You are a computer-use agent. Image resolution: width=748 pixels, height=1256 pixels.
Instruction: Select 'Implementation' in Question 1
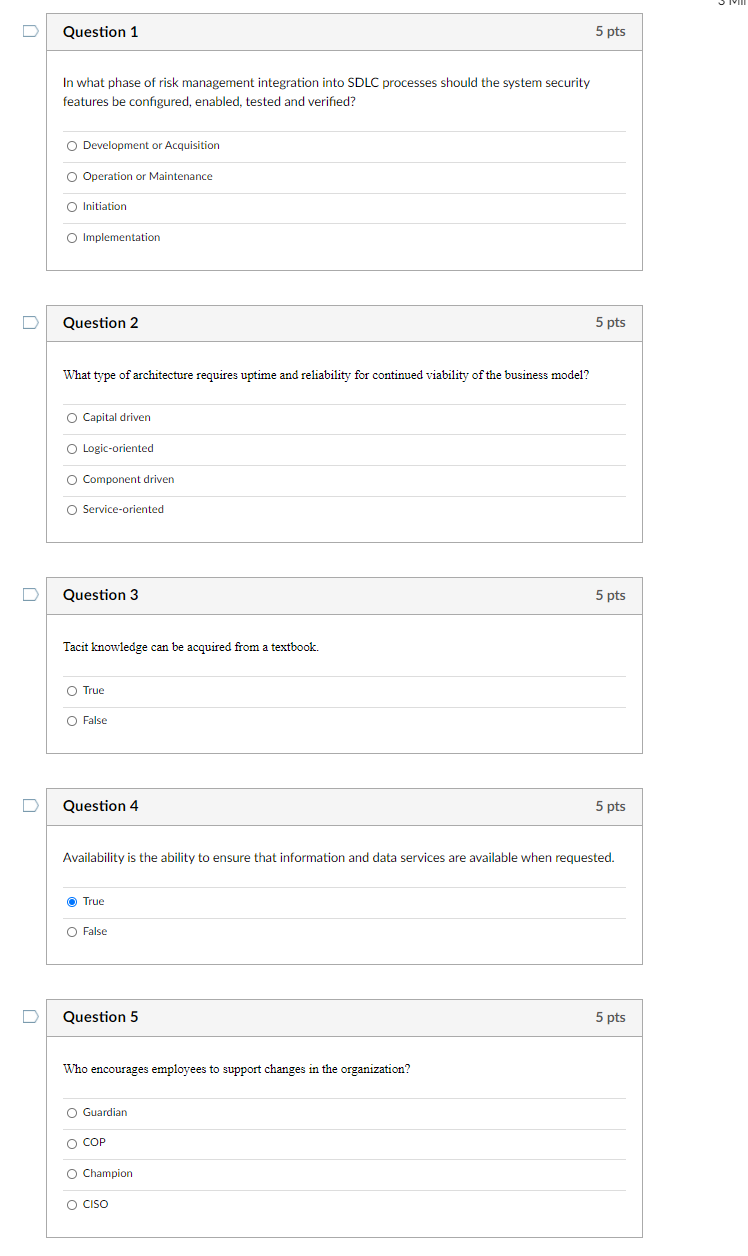71,238
